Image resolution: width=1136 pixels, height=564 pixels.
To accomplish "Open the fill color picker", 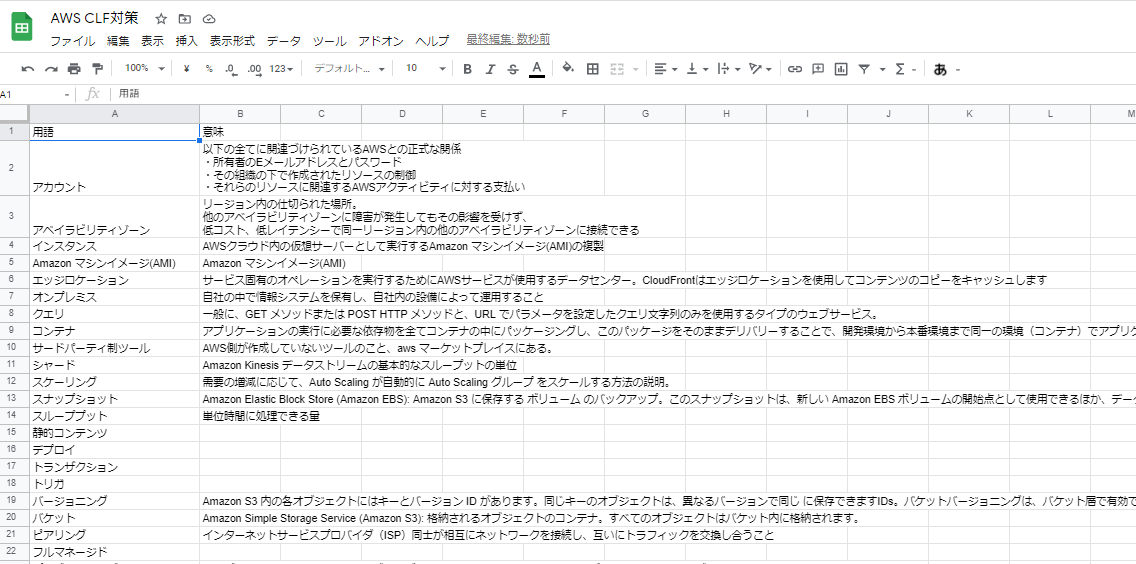I will pyautogui.click(x=569, y=69).
